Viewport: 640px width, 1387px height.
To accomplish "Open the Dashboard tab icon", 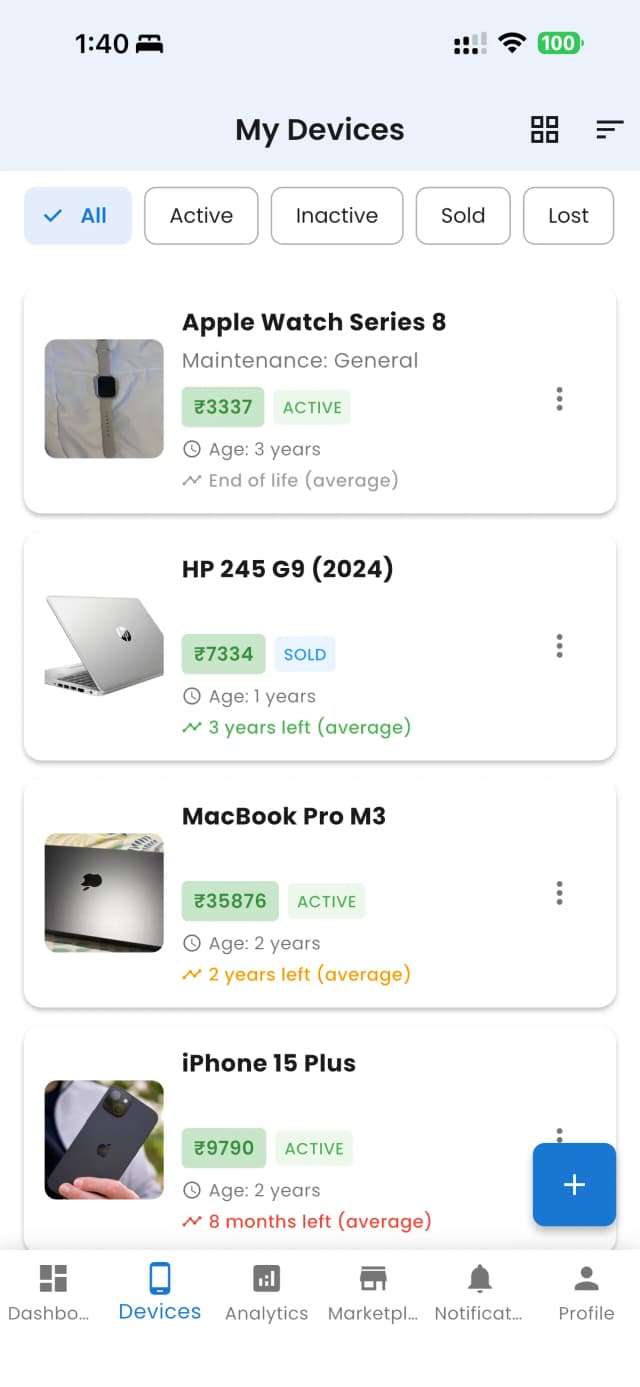I will pos(53,1278).
